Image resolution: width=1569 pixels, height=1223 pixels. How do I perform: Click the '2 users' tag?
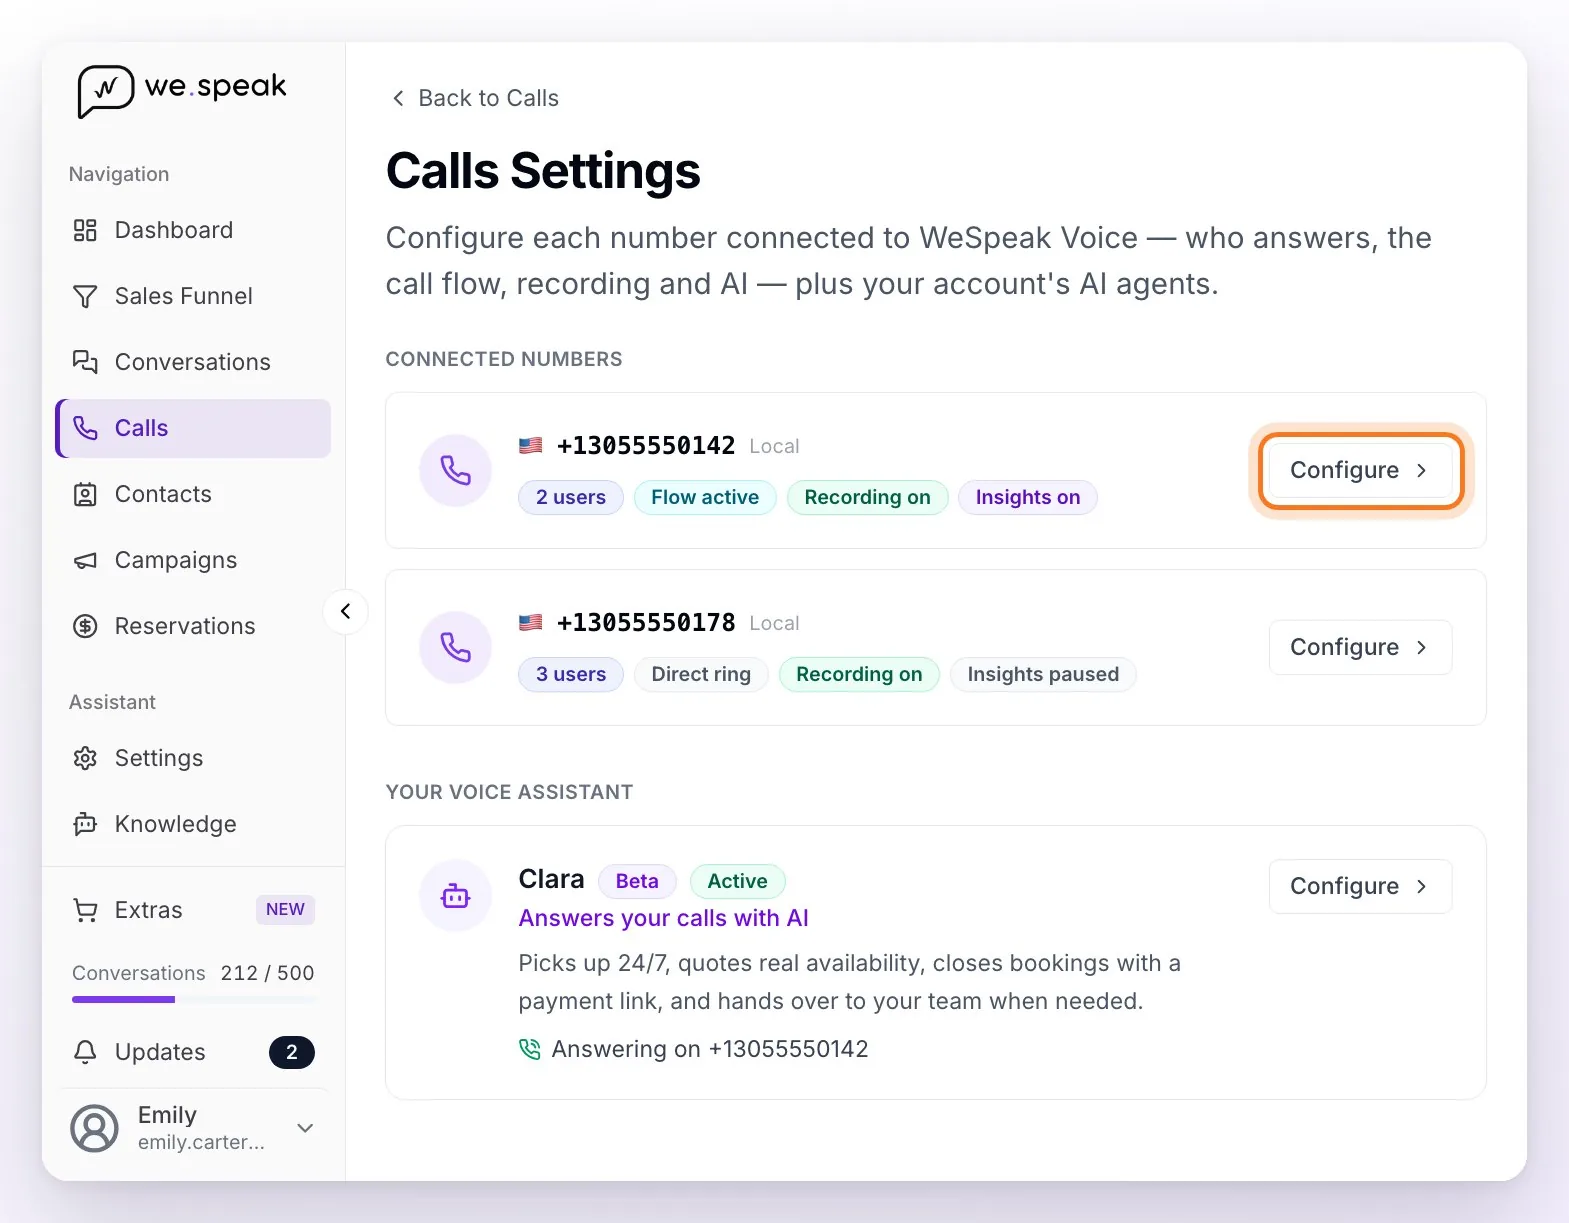[571, 497]
